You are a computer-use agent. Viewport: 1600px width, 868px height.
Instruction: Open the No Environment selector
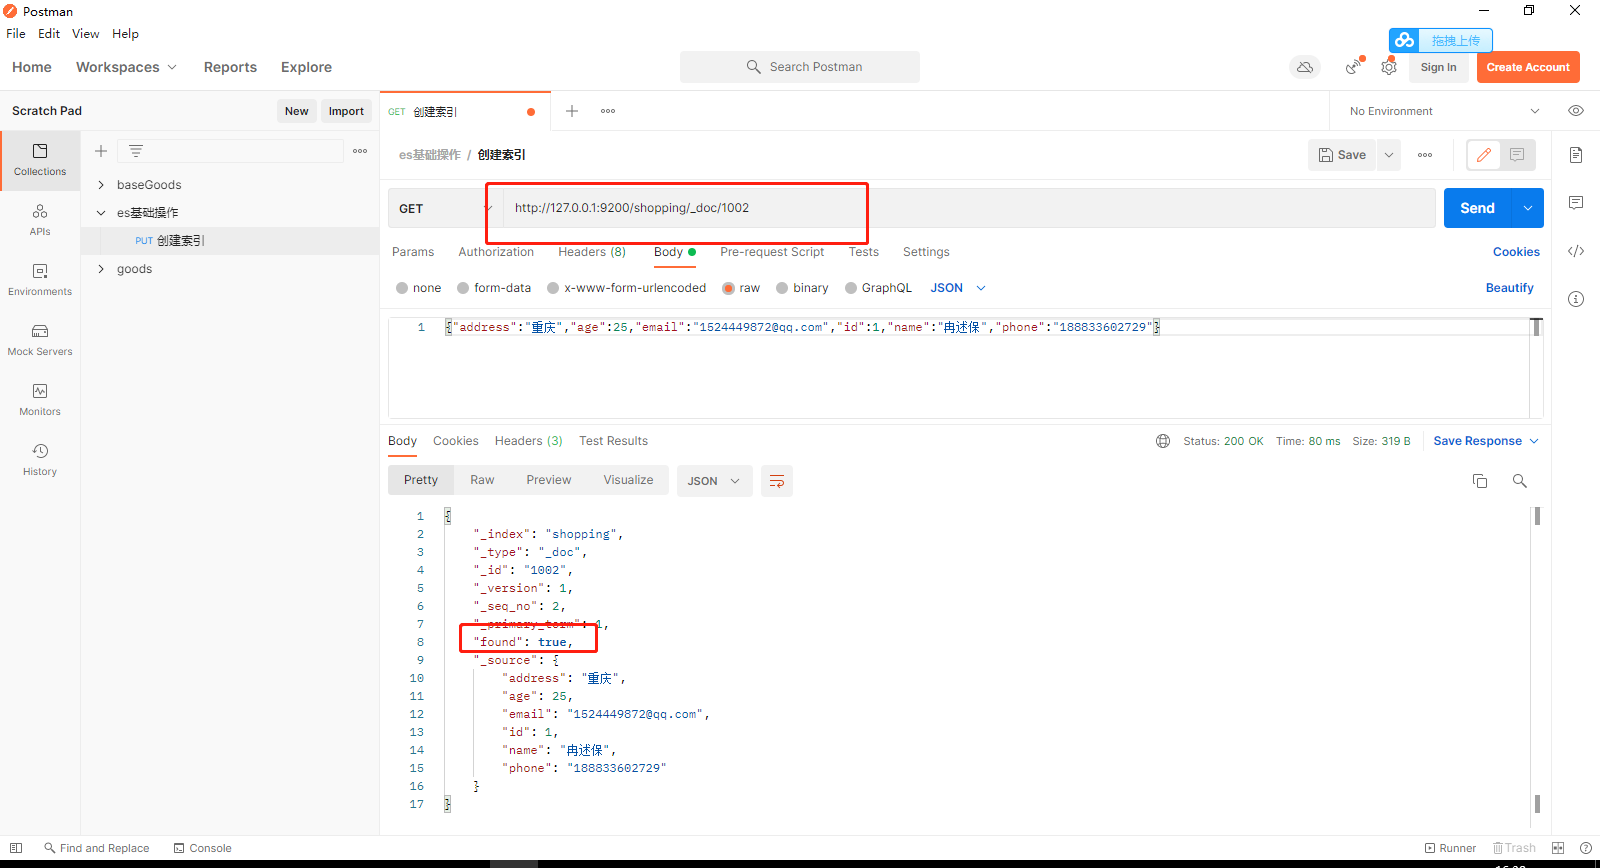click(x=1443, y=111)
